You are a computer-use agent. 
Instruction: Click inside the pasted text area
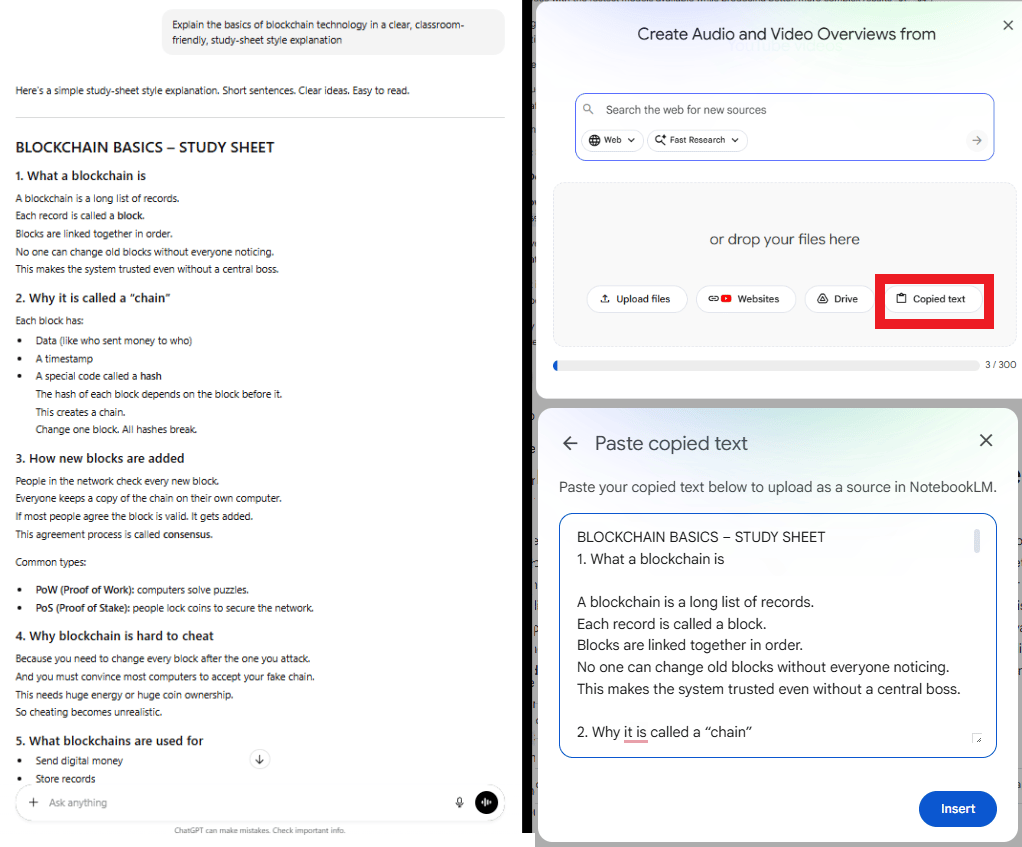pos(778,635)
